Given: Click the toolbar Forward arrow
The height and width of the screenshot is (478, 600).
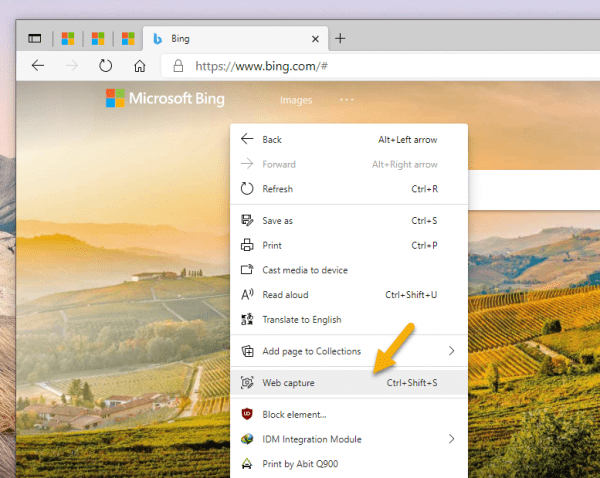Looking at the screenshot, I should point(72,66).
